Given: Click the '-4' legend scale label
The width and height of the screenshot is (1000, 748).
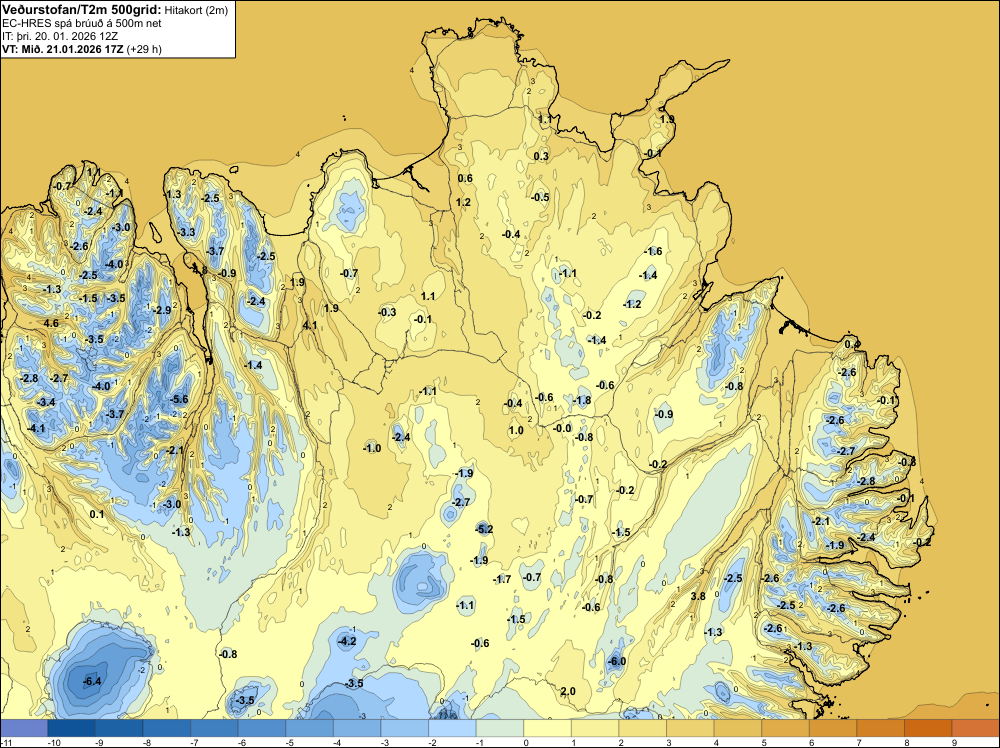Looking at the screenshot, I should coord(339,742).
